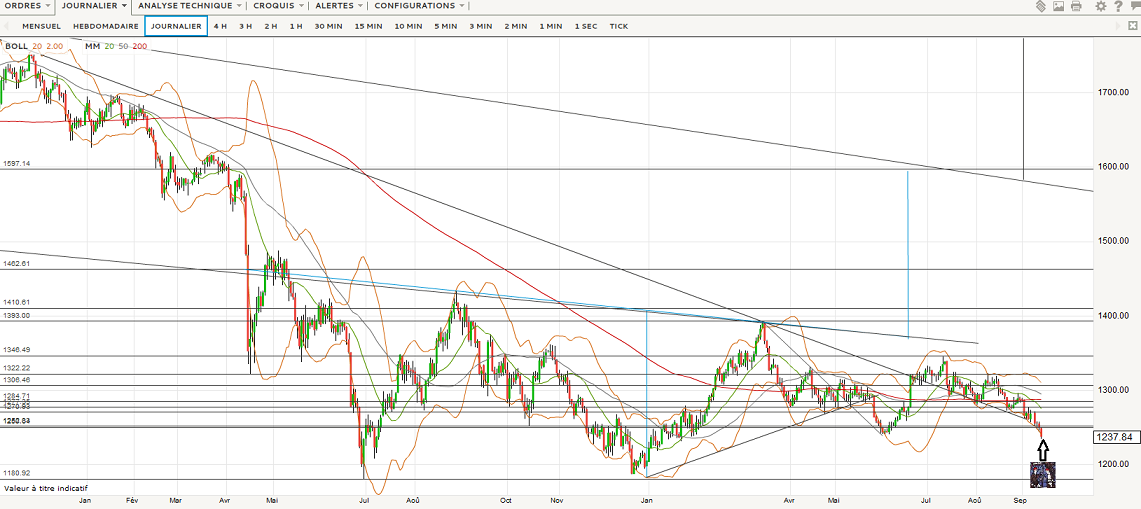The height and width of the screenshot is (509, 1141).
Task: Choose the TICK timeframe
Action: tap(619, 26)
